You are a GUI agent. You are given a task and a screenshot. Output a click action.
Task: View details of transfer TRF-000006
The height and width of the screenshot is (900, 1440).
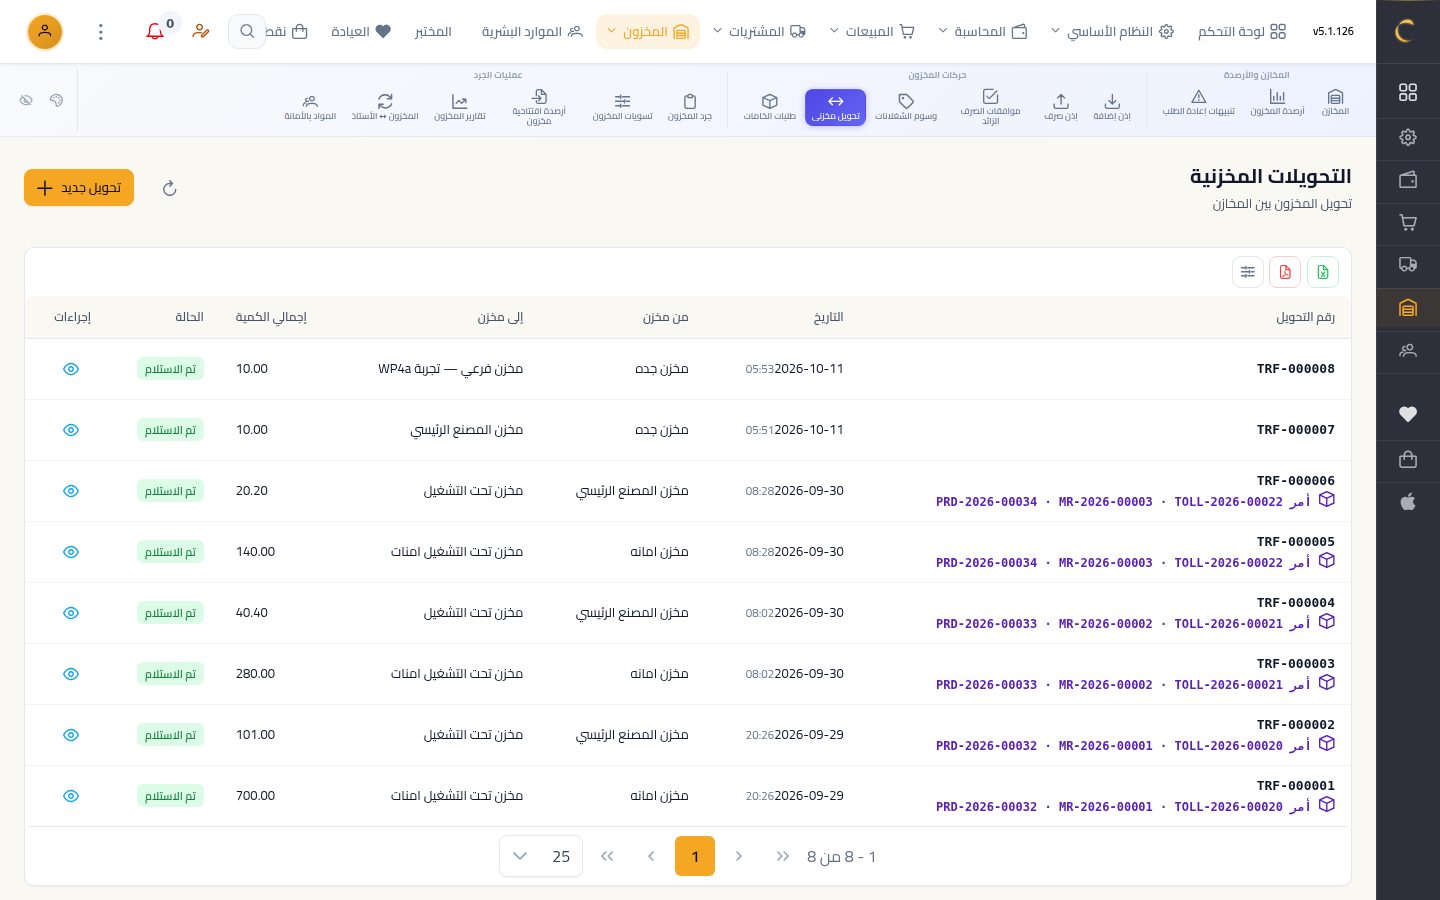tap(71, 491)
